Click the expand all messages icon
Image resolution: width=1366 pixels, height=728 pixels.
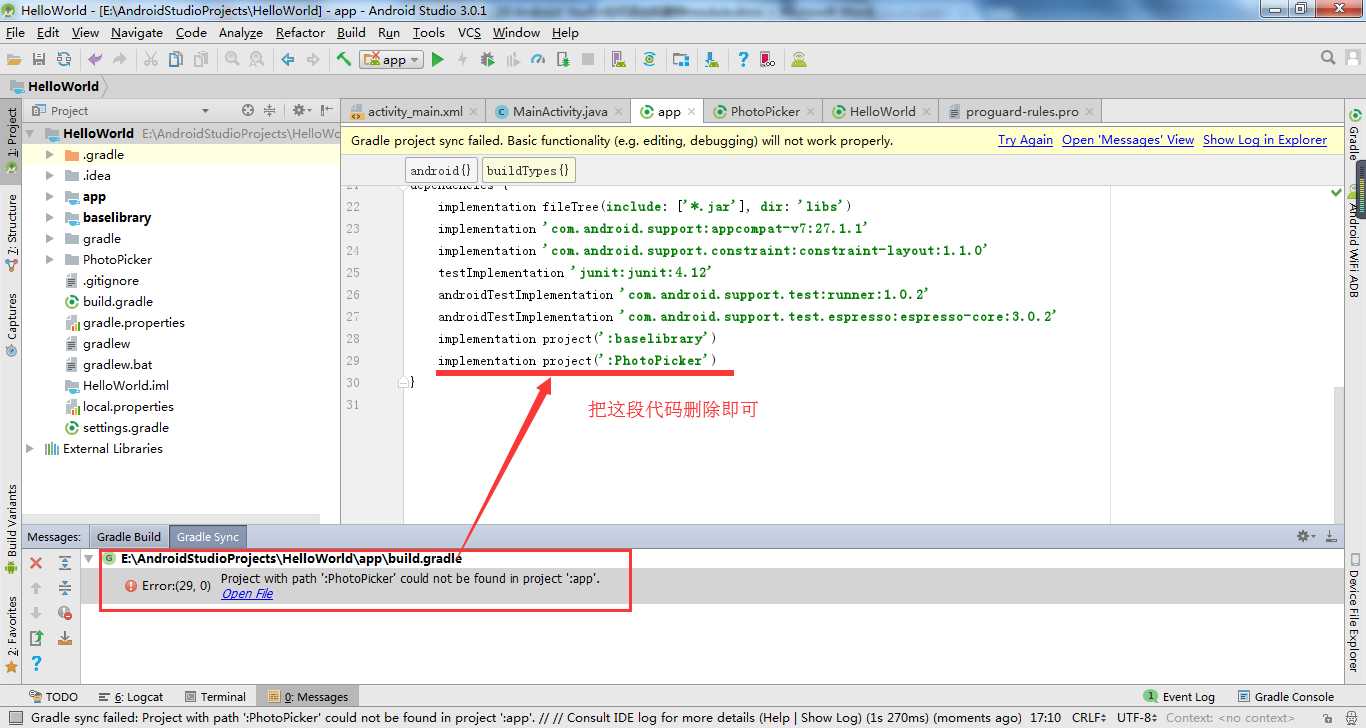click(x=65, y=563)
